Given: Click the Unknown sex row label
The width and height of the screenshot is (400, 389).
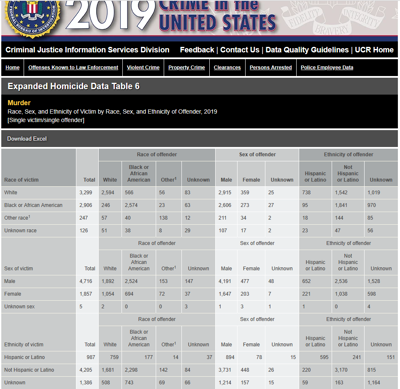Looking at the screenshot, I should tap(19, 306).
